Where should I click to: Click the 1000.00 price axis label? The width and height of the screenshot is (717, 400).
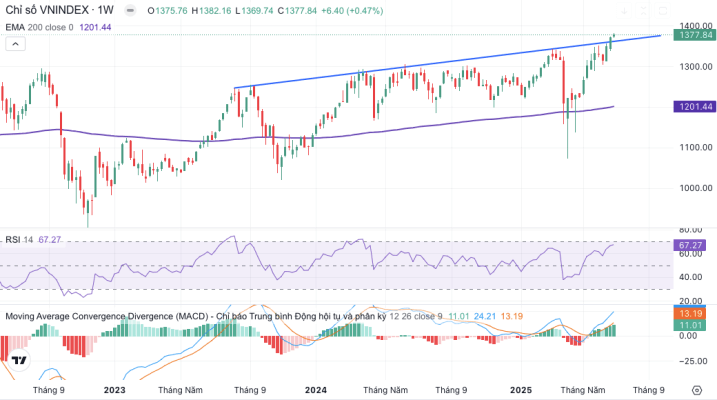click(696, 188)
